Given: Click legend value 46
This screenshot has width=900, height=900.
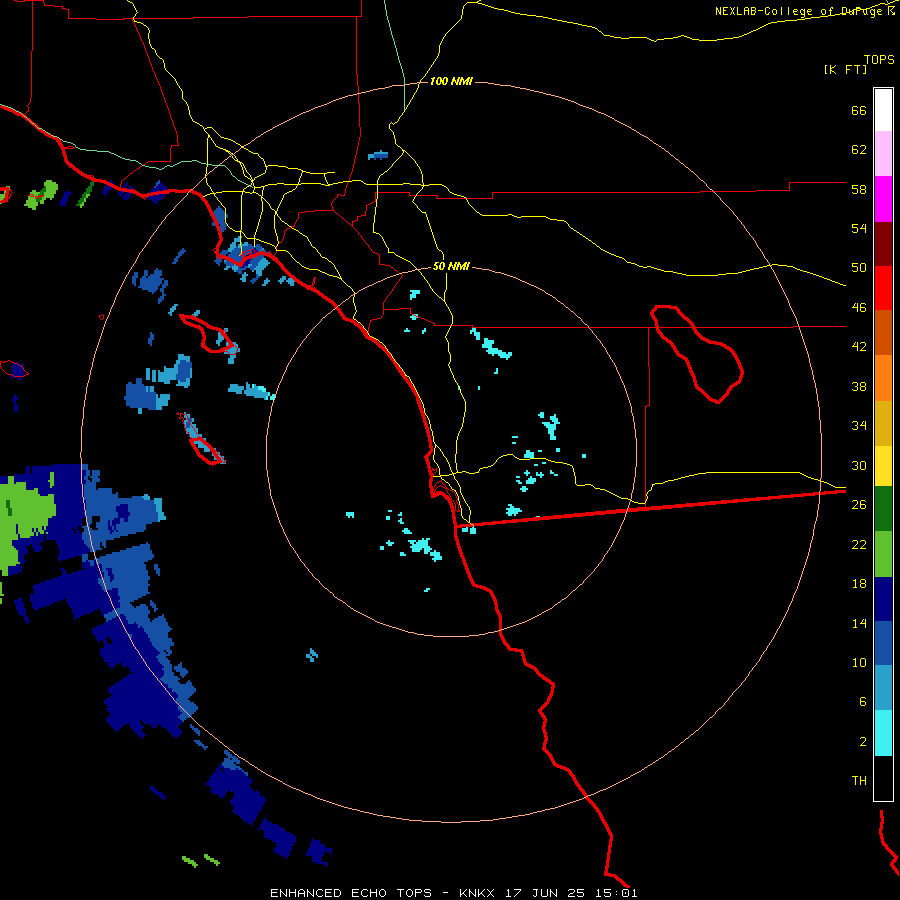Looking at the screenshot, I should click(859, 308).
